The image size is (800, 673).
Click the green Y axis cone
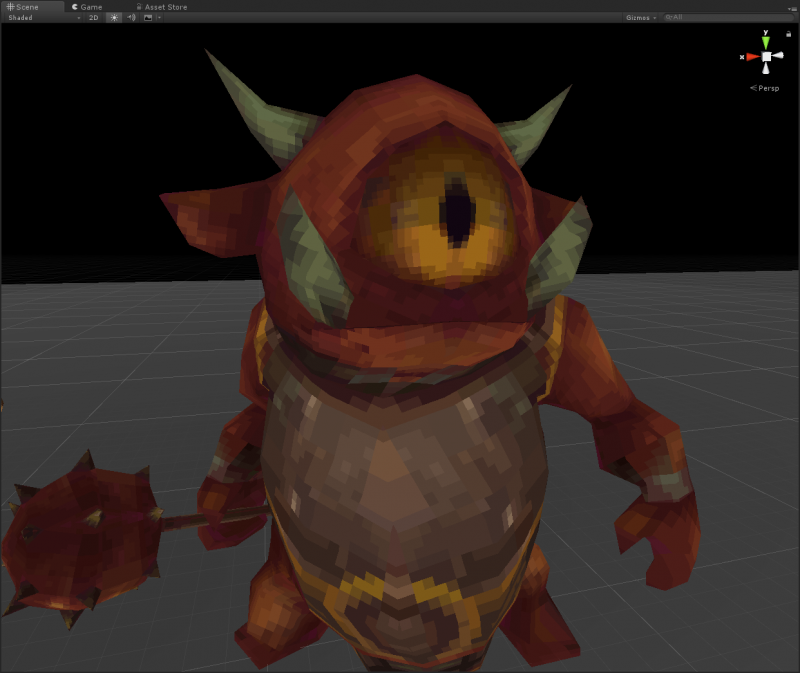[x=766, y=43]
